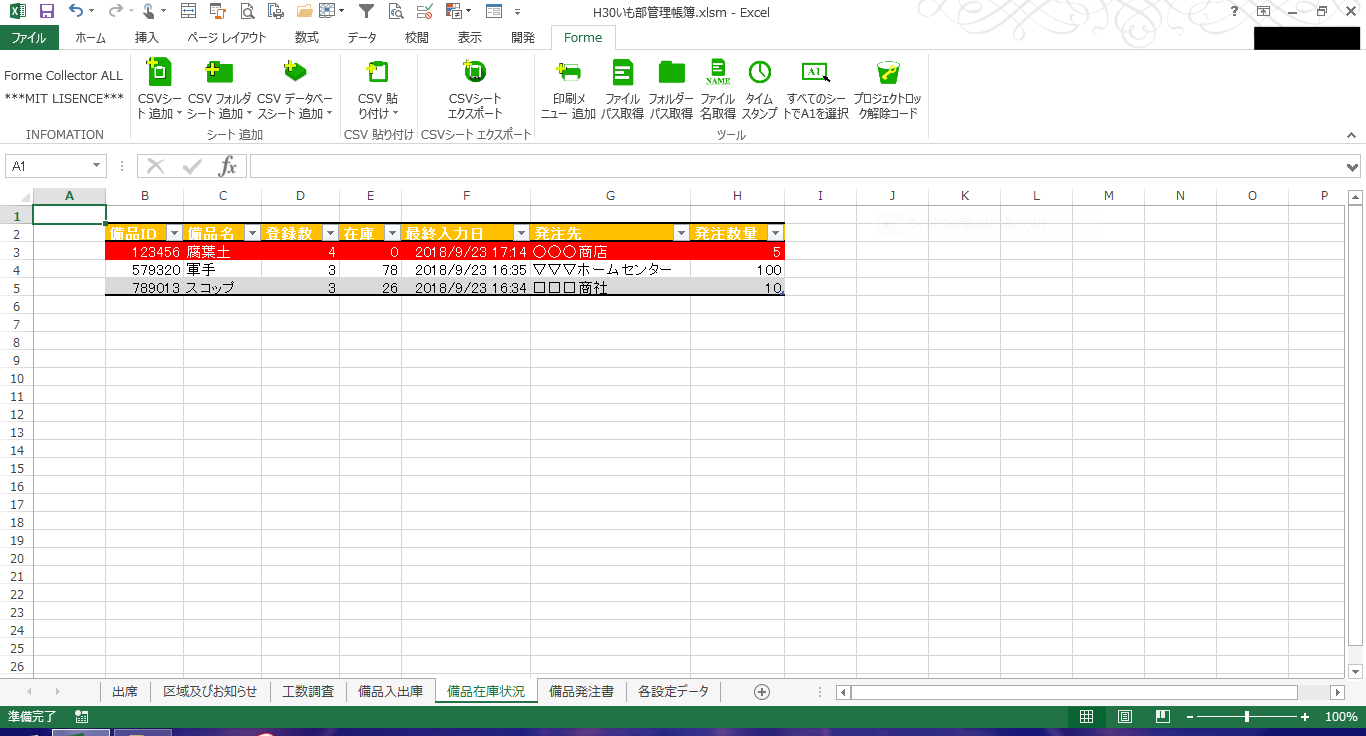Open the データ ribbon tab

(x=362, y=38)
